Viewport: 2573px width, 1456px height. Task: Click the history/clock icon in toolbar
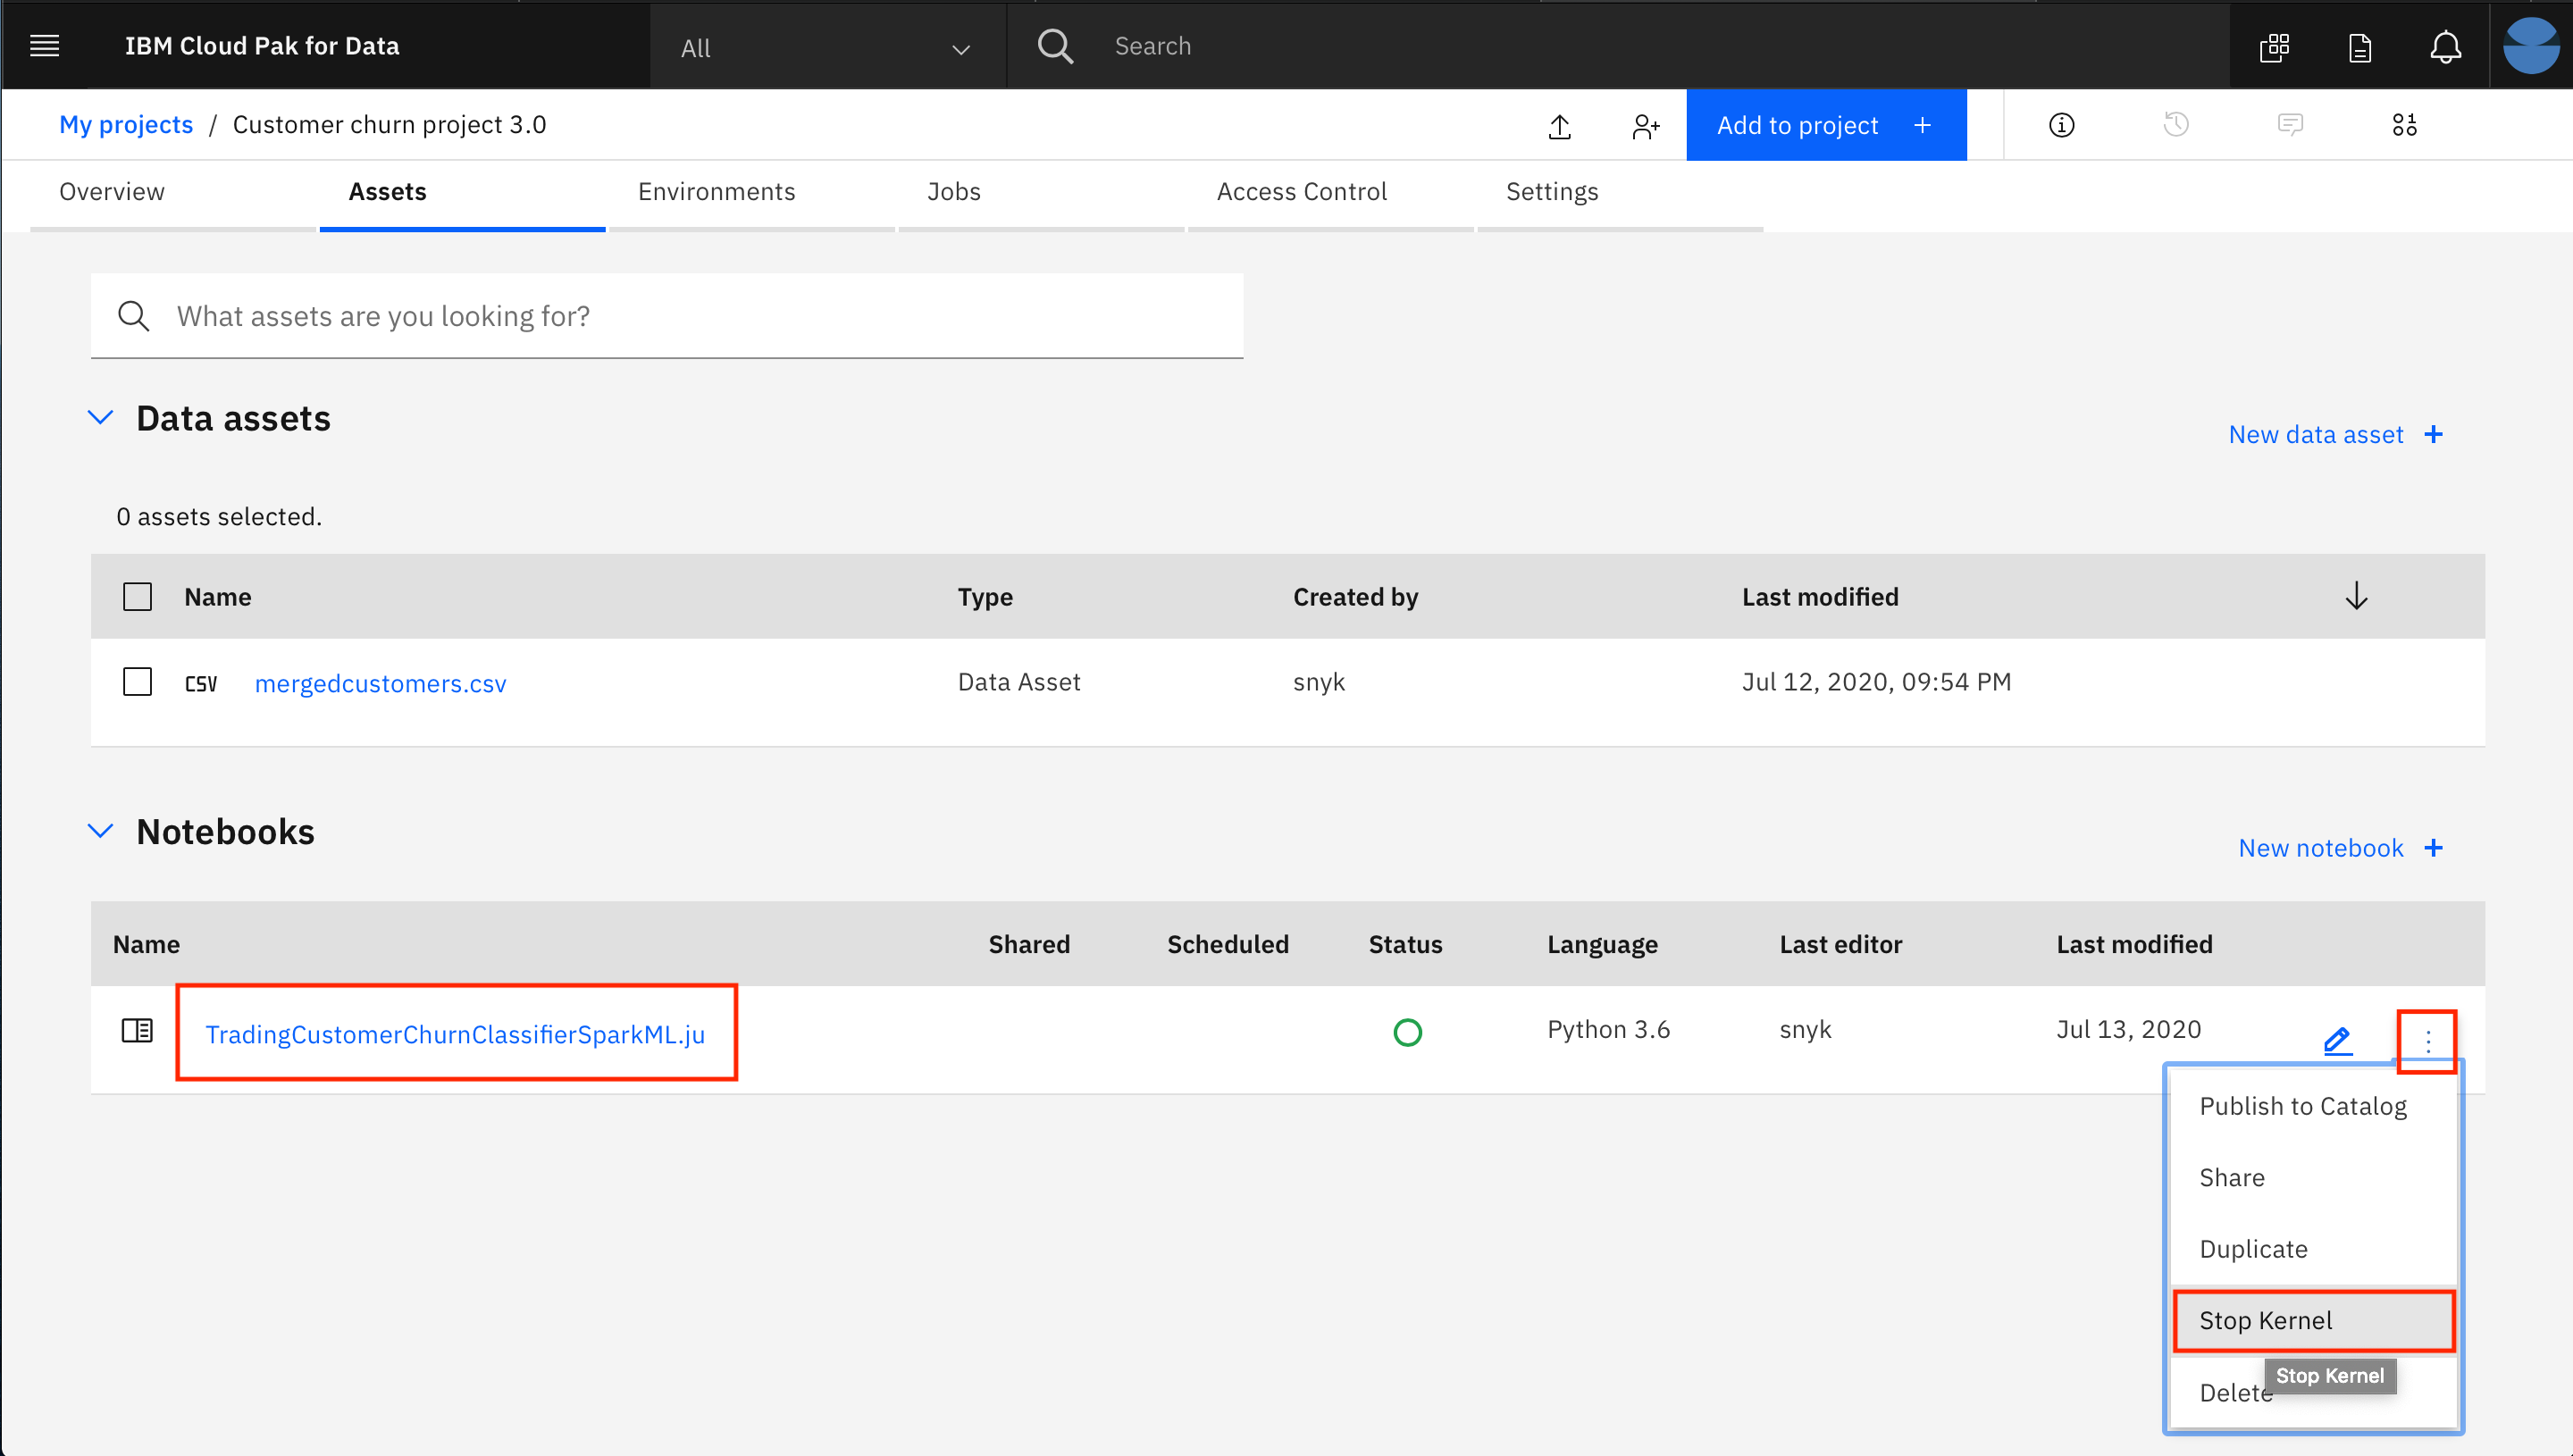coord(2175,125)
